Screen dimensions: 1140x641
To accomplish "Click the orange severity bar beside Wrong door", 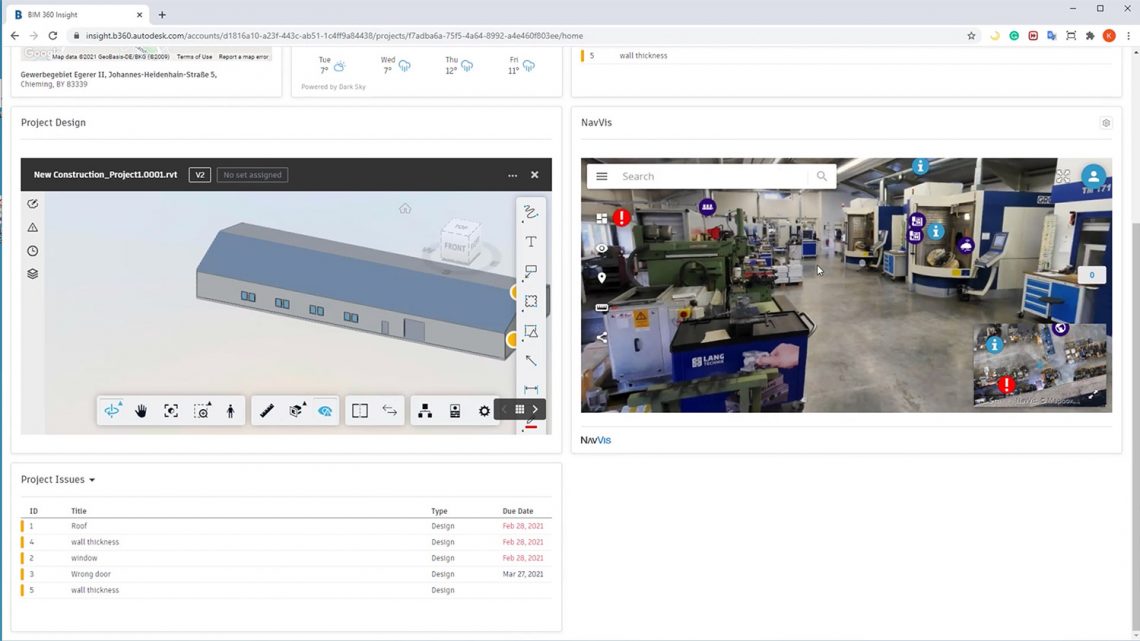I will coord(21,573).
